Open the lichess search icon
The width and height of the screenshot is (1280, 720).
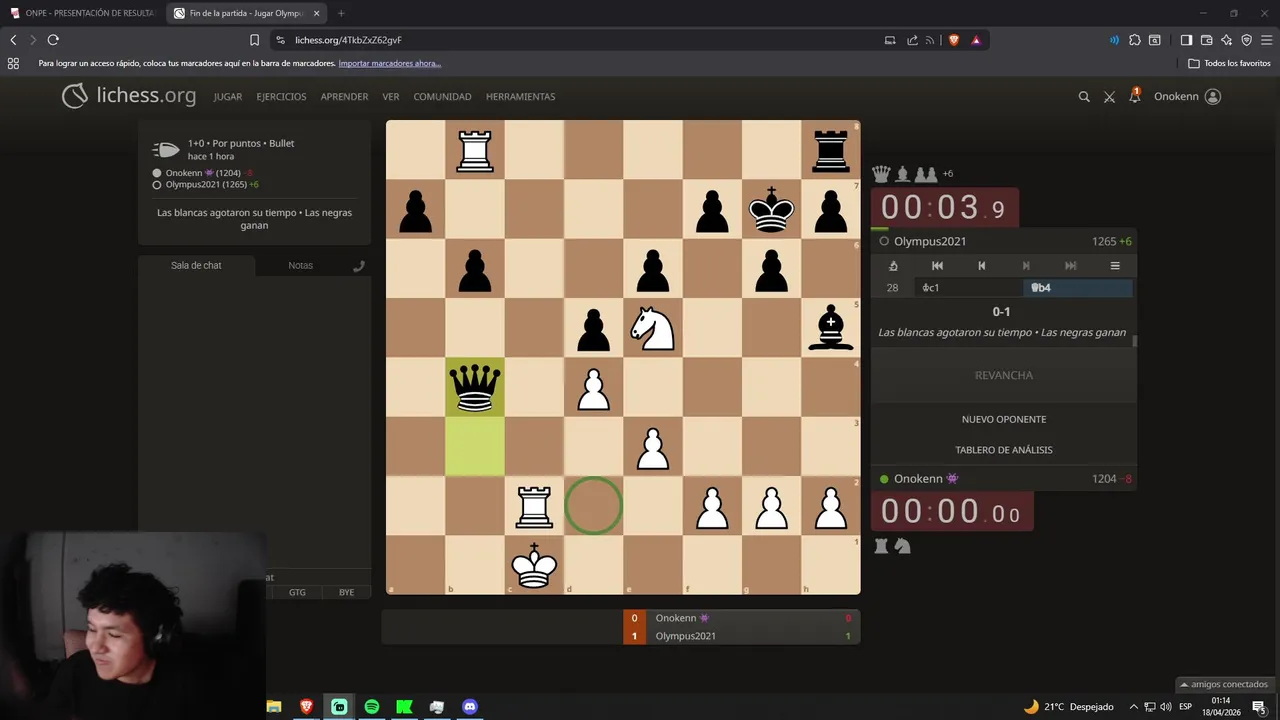[1084, 97]
